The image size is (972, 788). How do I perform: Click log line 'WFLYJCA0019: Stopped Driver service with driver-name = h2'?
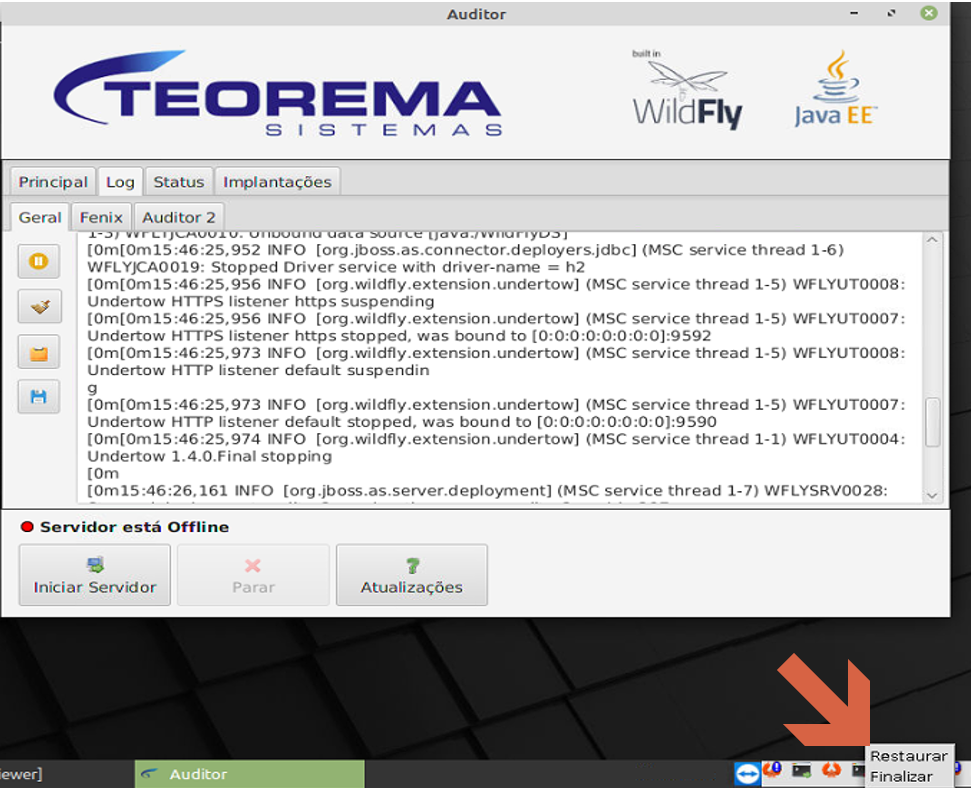coord(336,267)
